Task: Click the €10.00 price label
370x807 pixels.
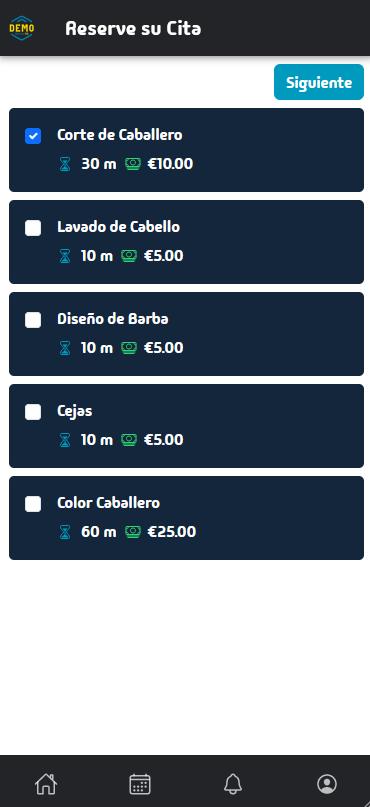Action: 170,164
